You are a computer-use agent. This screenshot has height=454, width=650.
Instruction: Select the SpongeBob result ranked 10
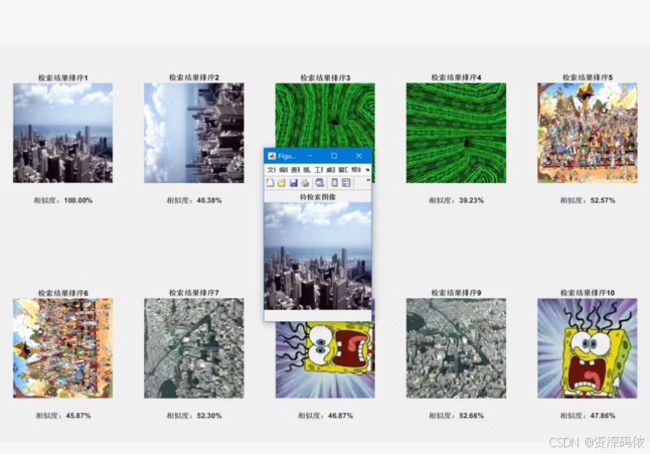[587, 348]
